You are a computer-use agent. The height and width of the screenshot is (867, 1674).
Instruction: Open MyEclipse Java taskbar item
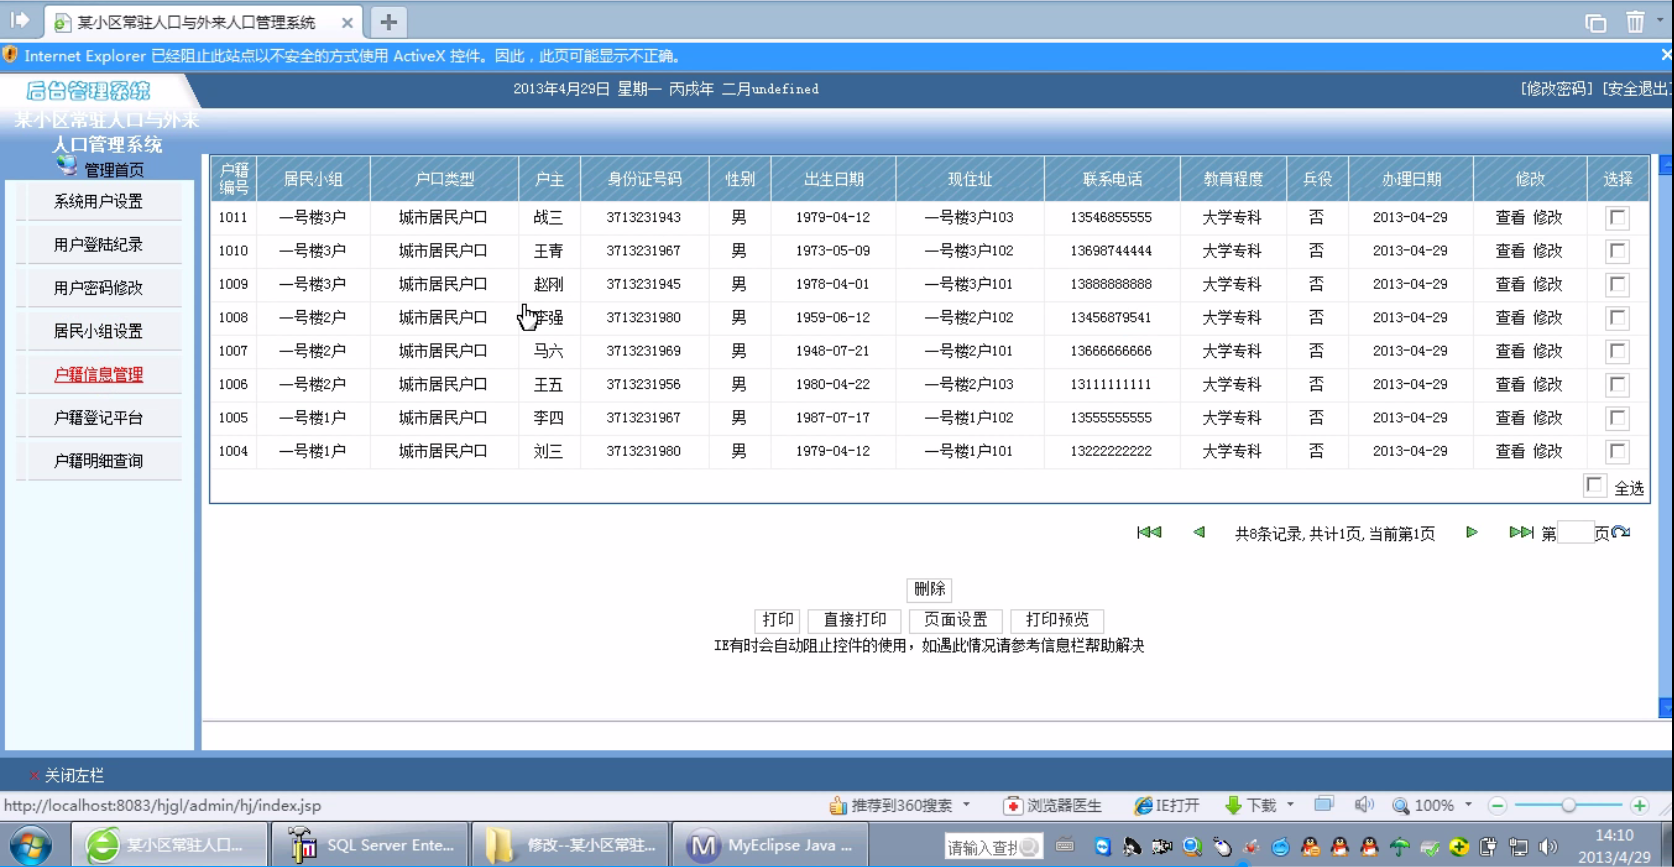click(x=771, y=845)
